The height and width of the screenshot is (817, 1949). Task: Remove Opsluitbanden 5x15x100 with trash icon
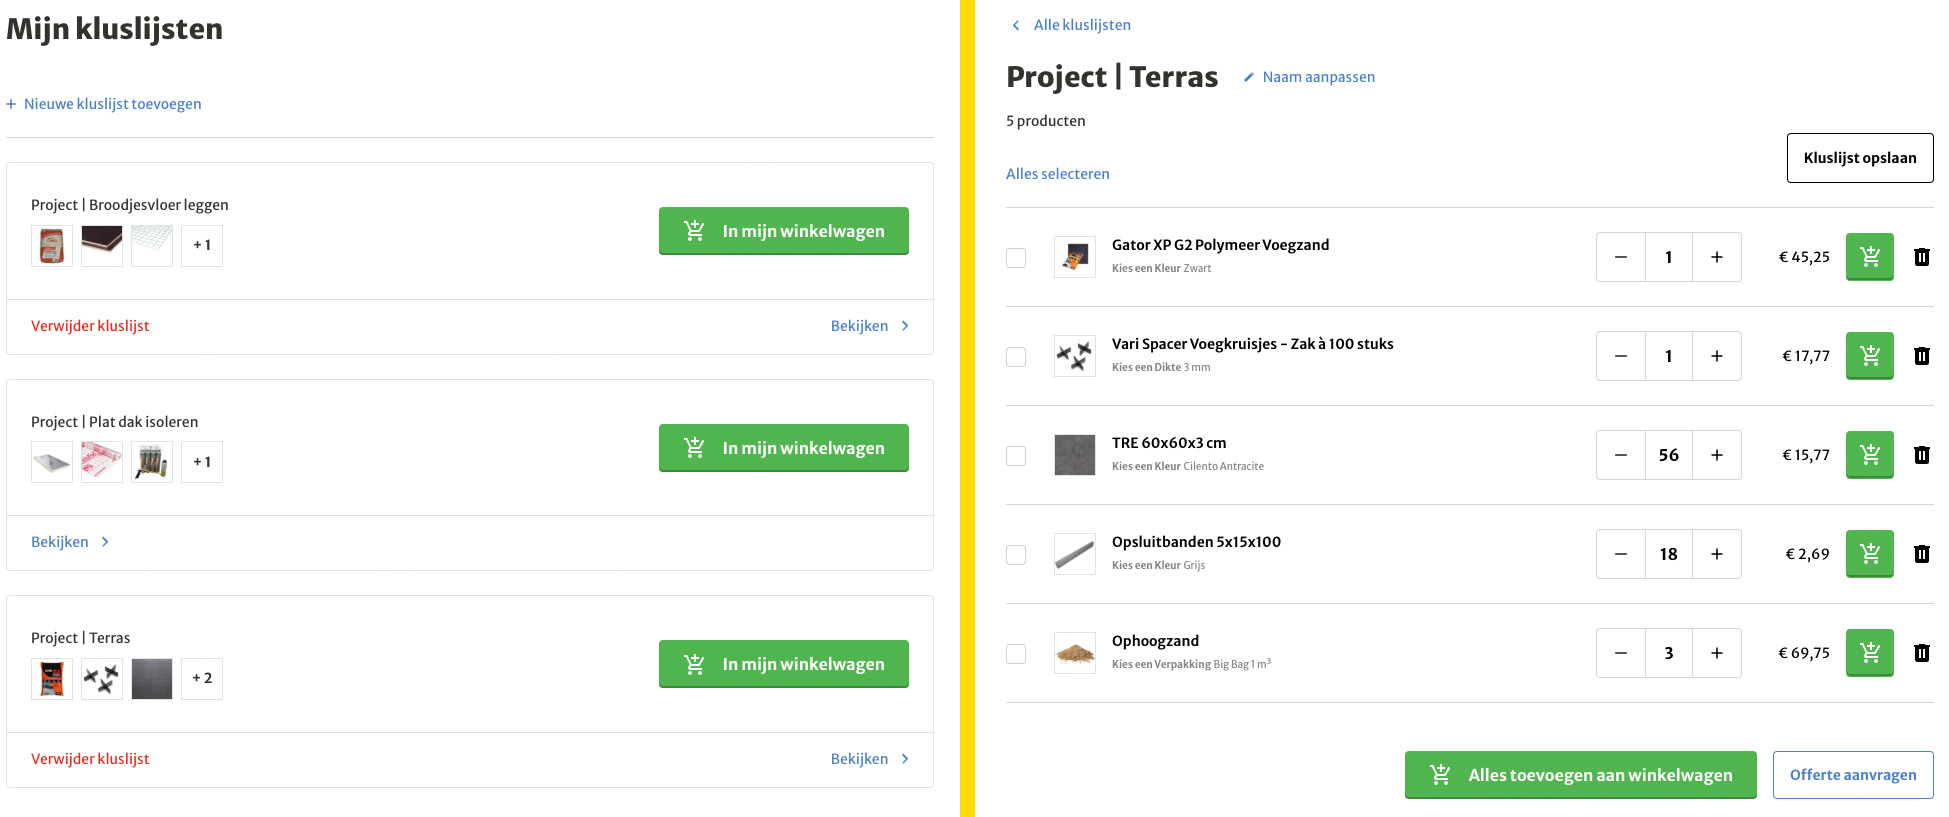tap(1921, 554)
